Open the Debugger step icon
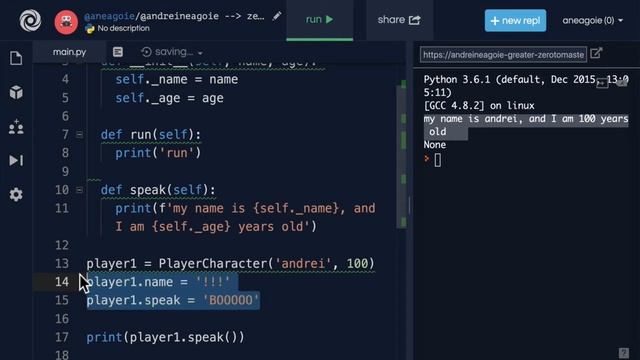The width and height of the screenshot is (640, 360). [x=16, y=160]
